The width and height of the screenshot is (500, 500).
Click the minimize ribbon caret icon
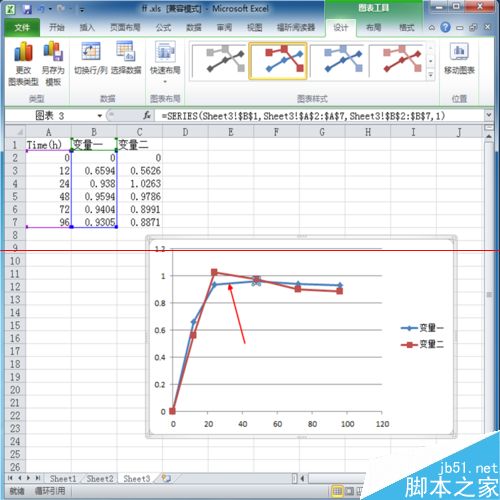tap(431, 28)
